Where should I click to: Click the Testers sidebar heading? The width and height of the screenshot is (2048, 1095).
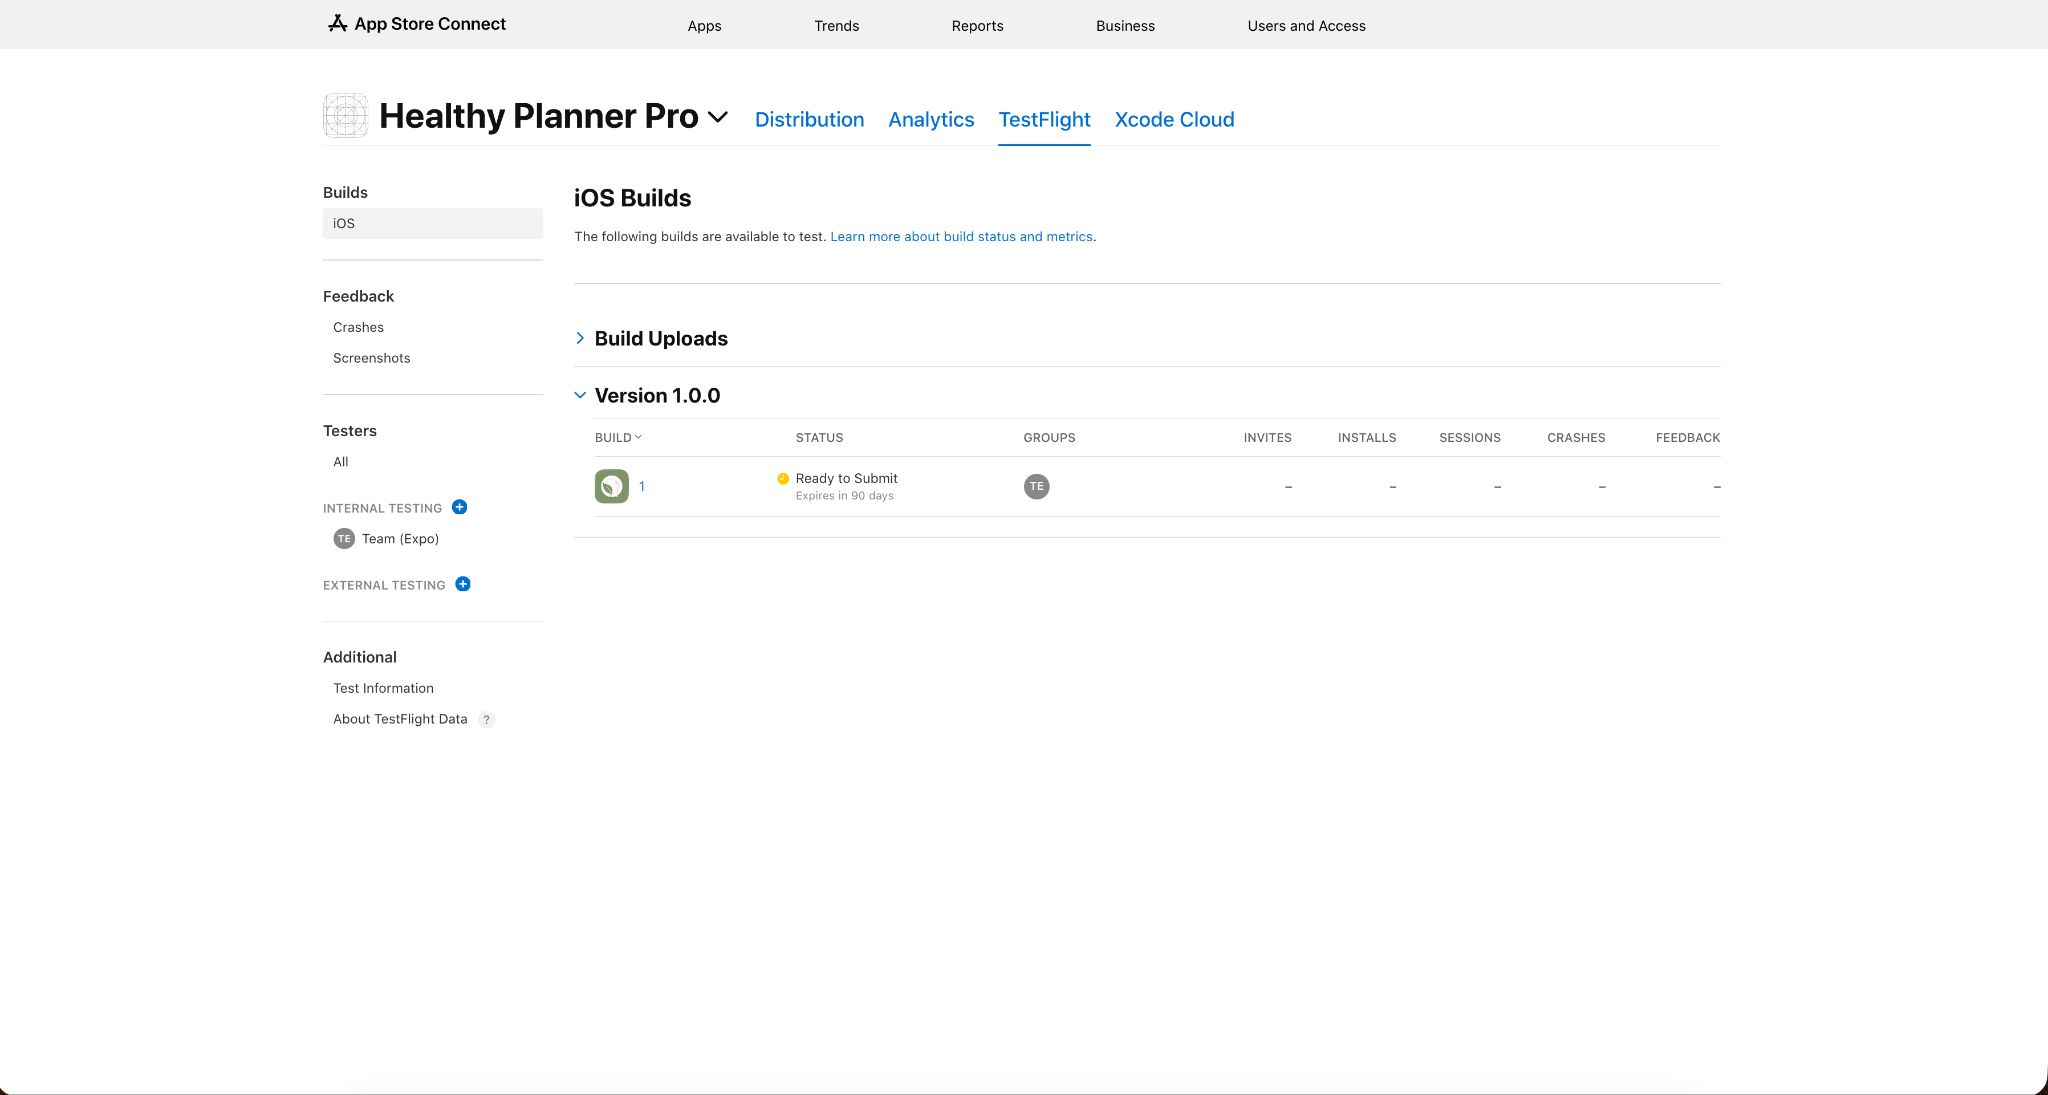349,431
